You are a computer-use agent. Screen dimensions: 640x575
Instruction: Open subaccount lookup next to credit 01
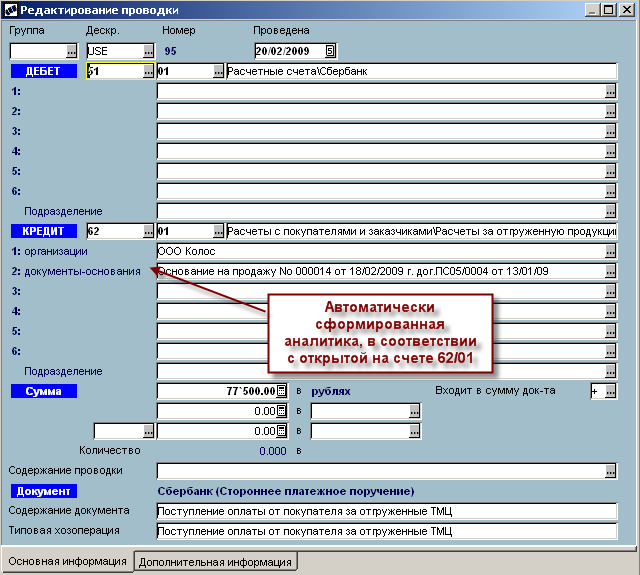pyautogui.click(x=218, y=231)
